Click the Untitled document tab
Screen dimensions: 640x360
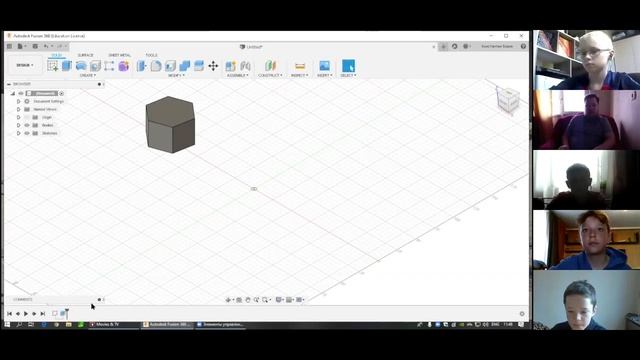coord(251,47)
